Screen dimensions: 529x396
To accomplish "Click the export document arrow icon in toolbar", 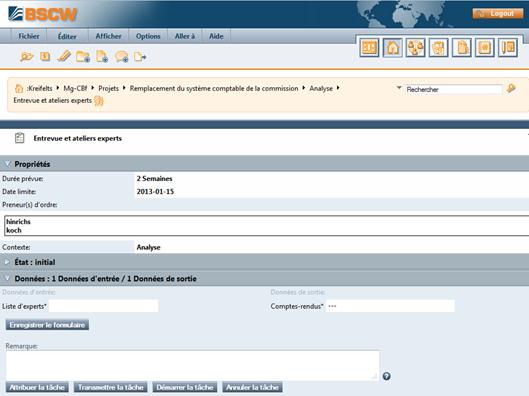I will click(x=140, y=57).
